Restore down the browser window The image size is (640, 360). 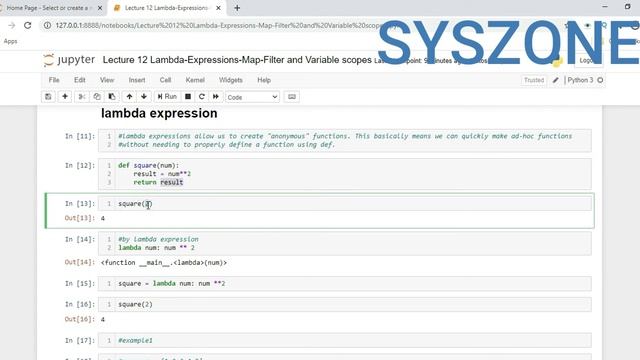tap(628, 7)
